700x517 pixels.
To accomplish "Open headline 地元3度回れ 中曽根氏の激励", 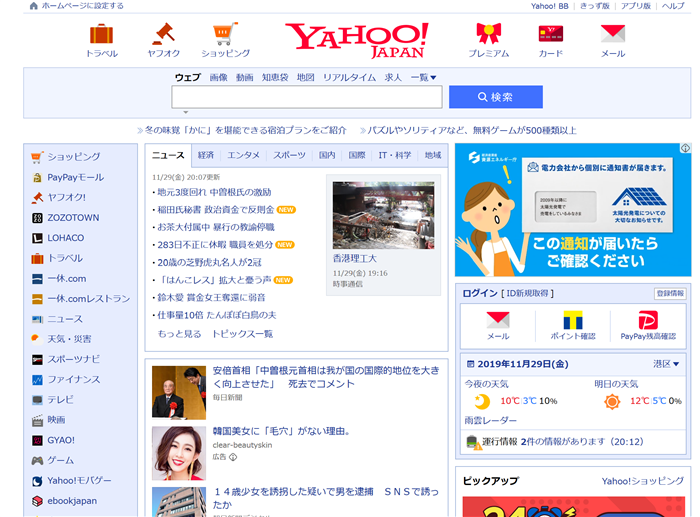I will pos(214,192).
